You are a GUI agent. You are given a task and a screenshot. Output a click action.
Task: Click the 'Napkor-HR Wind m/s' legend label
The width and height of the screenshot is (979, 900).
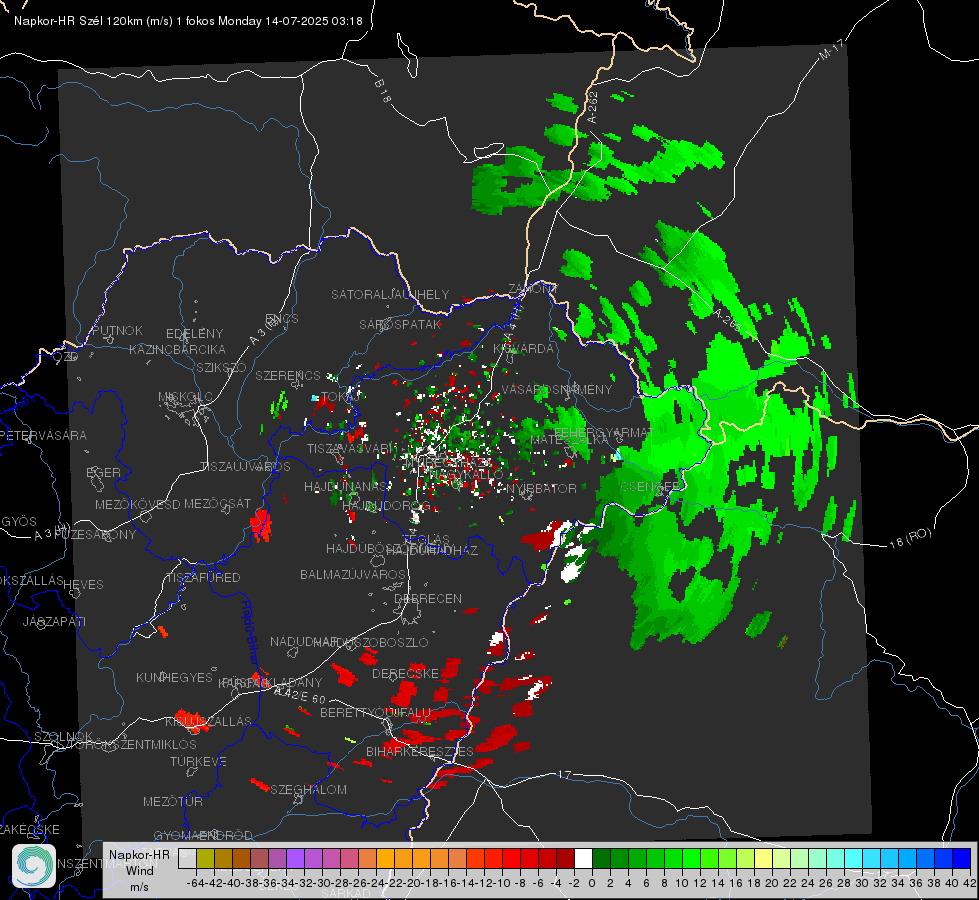pos(139,870)
